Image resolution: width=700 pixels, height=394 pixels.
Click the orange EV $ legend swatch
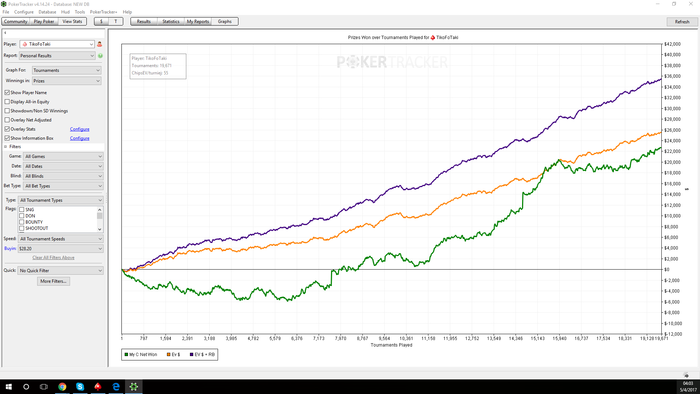click(169, 355)
